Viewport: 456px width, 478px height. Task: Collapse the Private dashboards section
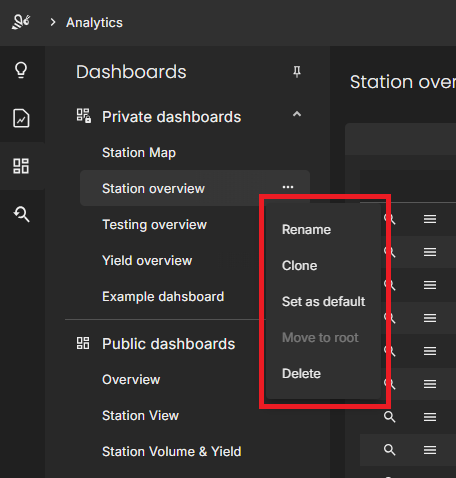(x=297, y=115)
